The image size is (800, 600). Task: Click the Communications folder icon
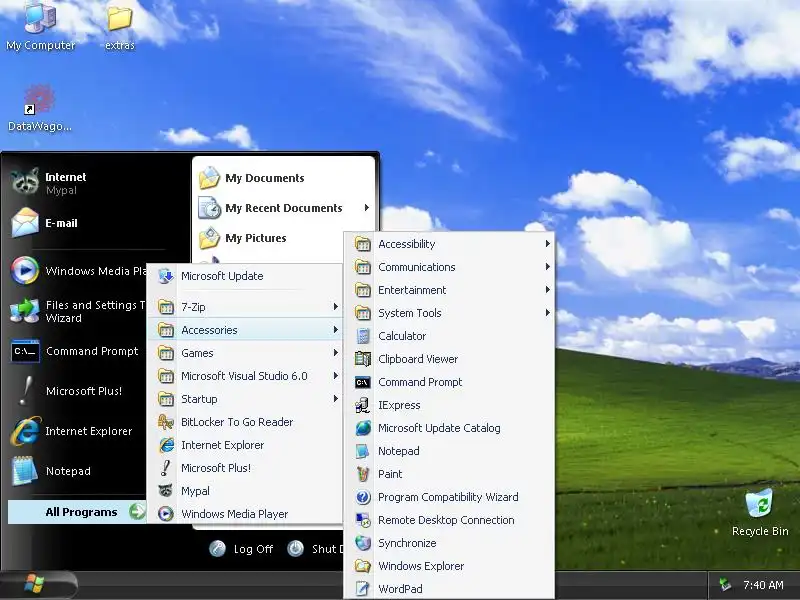tap(363, 267)
